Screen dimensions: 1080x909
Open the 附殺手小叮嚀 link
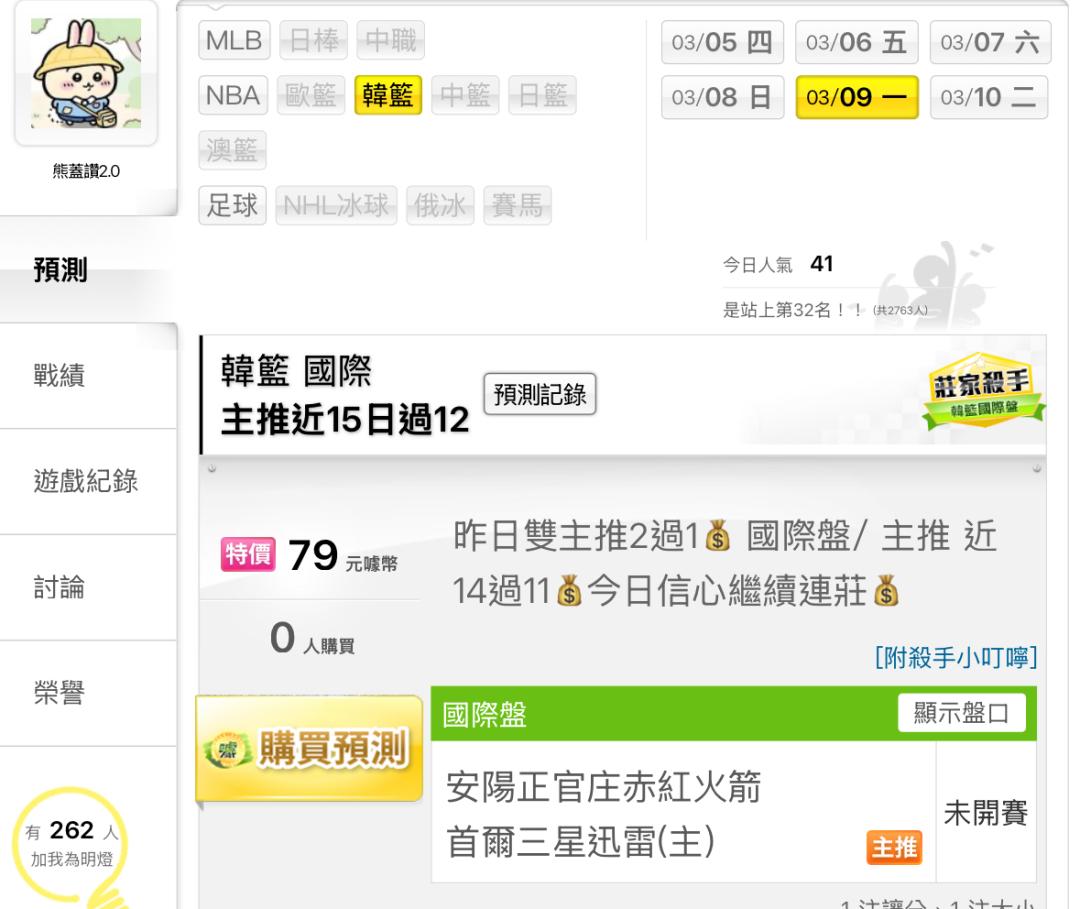tap(955, 658)
